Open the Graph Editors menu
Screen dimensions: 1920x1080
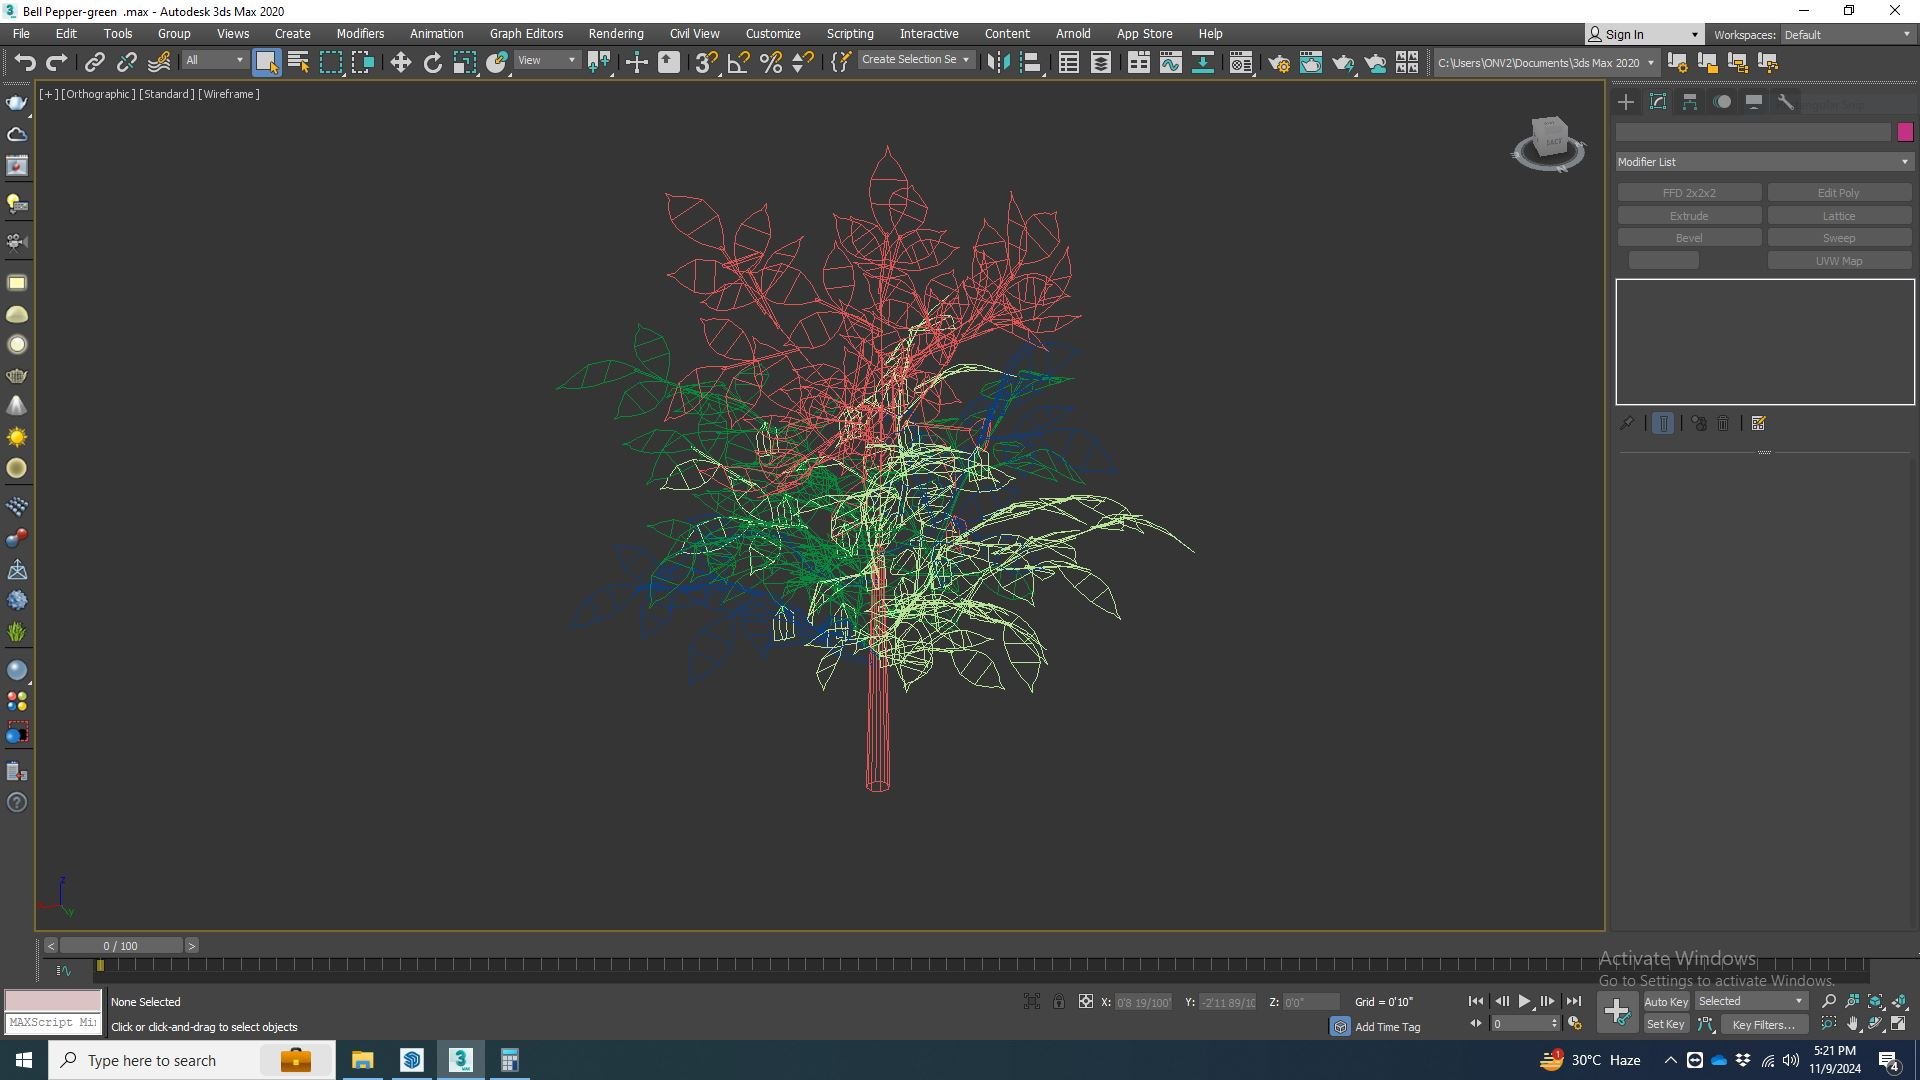(526, 33)
